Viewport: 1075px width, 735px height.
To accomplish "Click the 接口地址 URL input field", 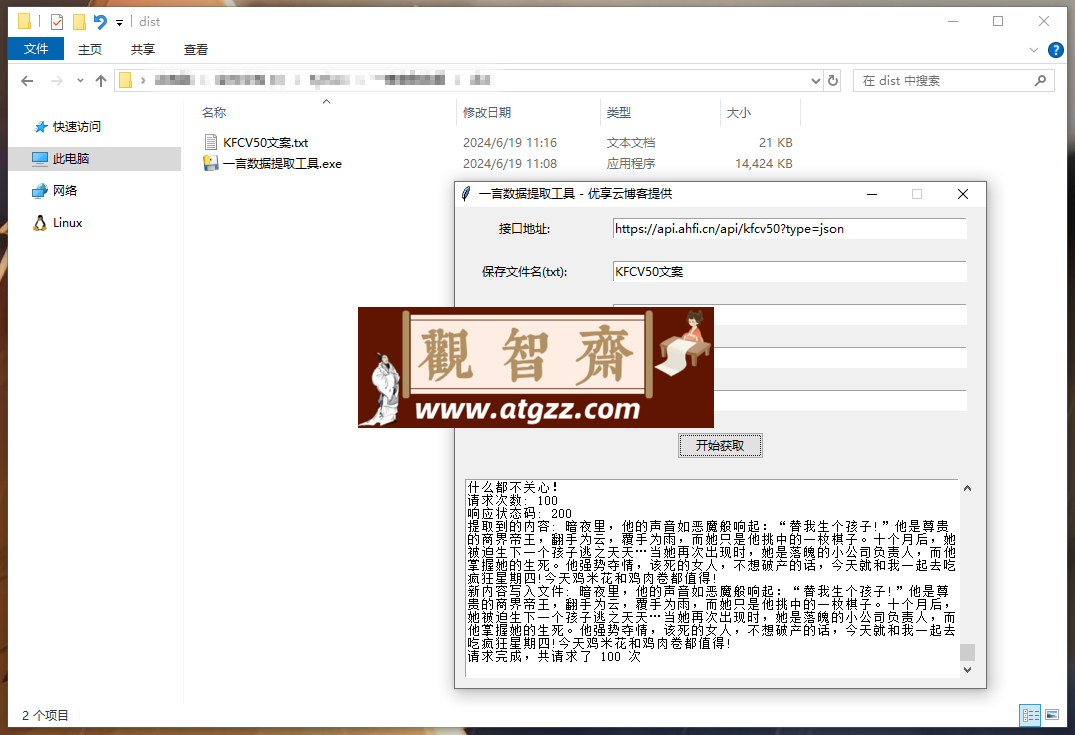I will click(789, 228).
